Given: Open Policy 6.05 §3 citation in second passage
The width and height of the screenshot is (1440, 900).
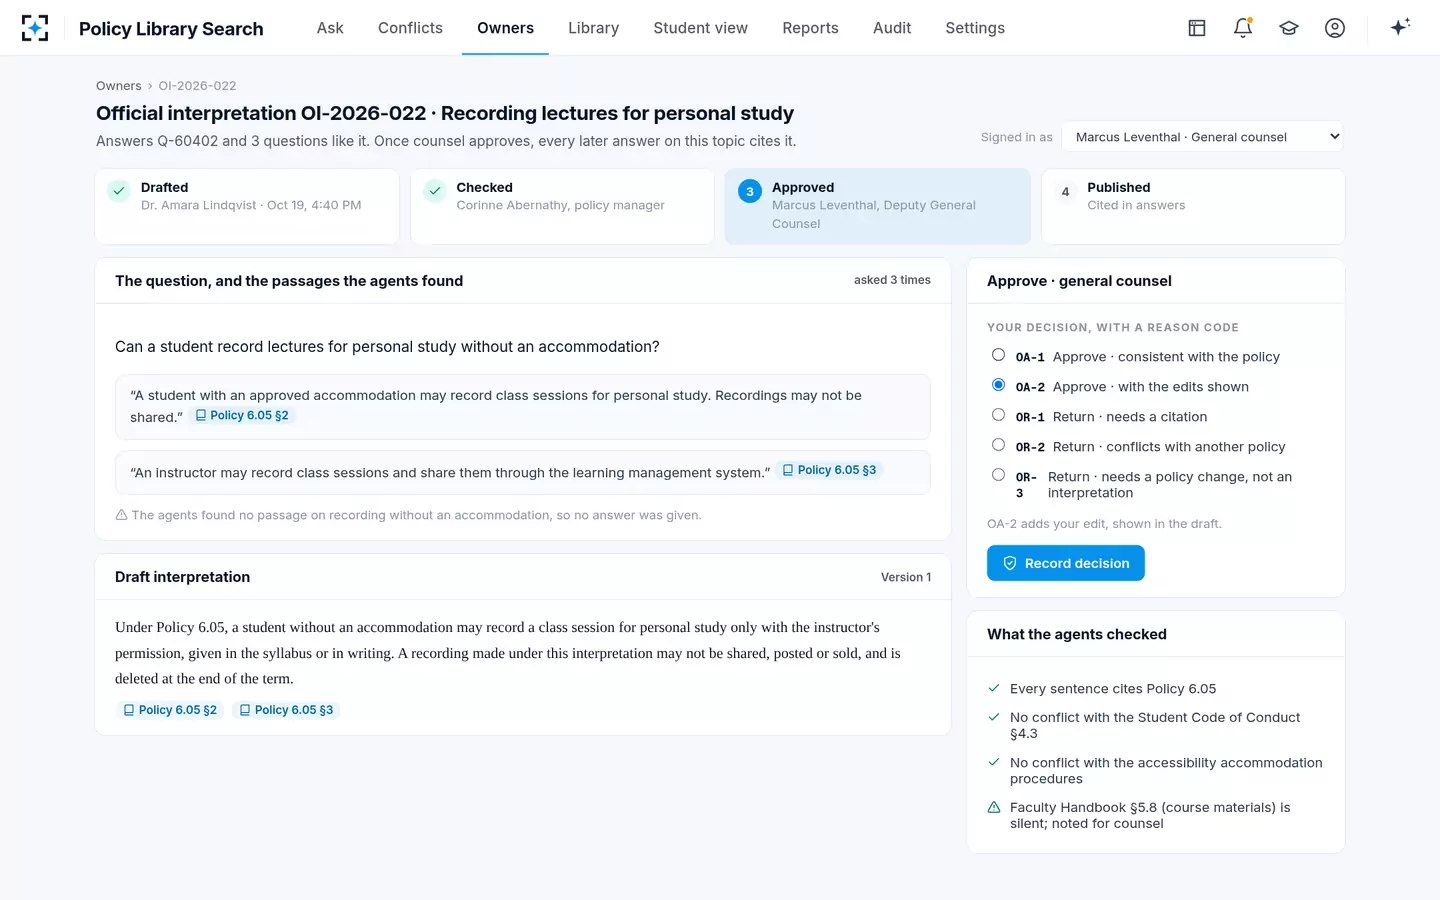Looking at the screenshot, I should [x=829, y=470].
